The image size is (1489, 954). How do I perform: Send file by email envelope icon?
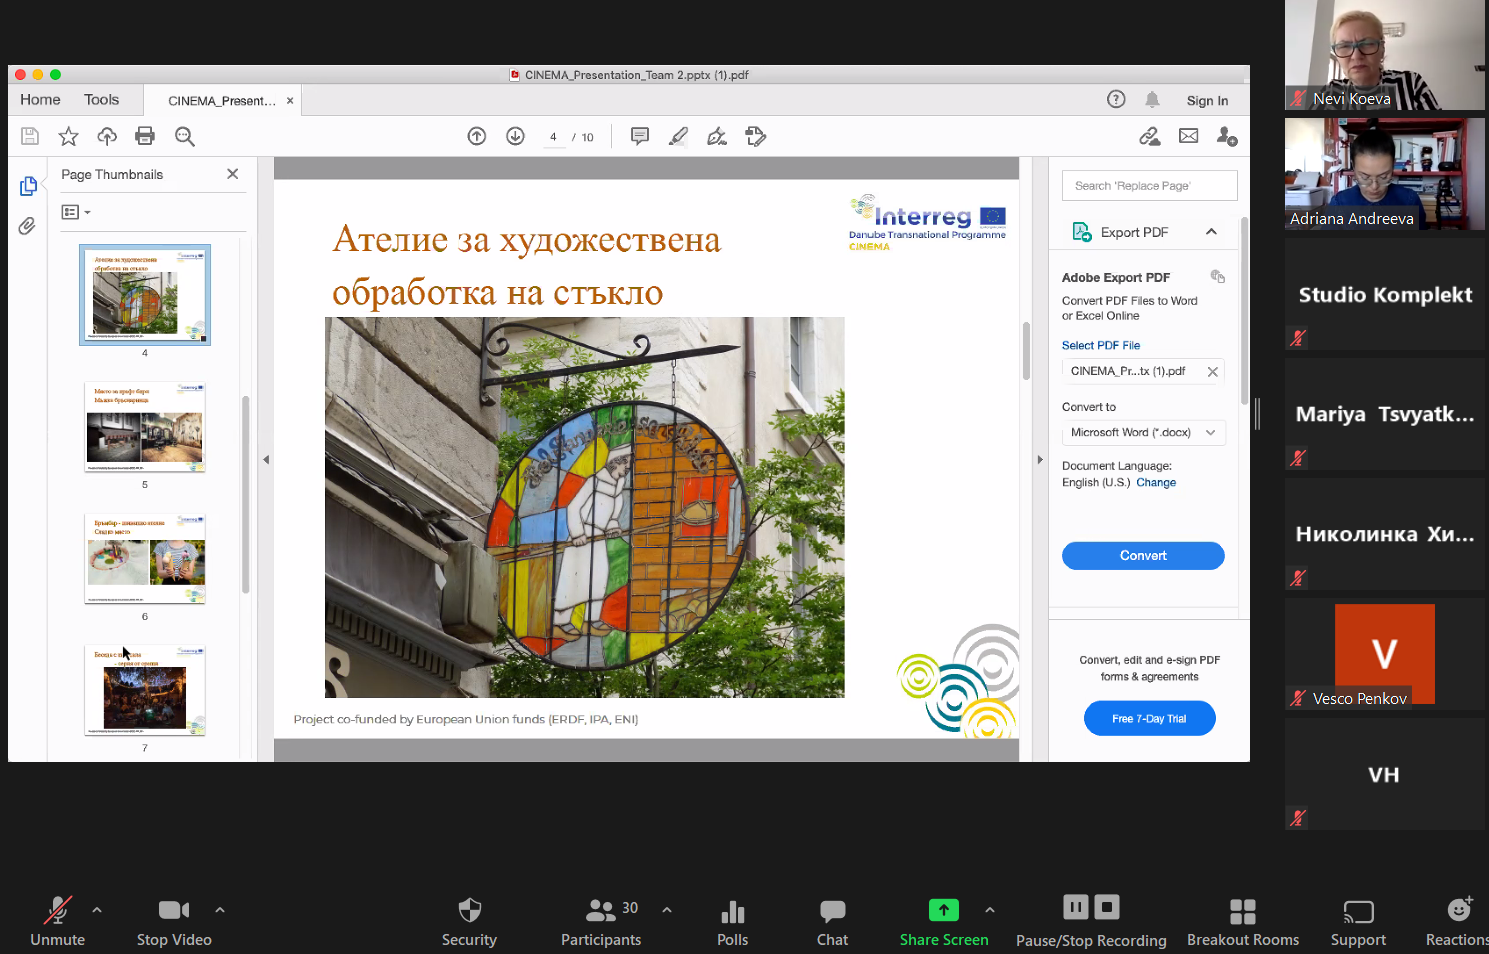pos(1188,136)
